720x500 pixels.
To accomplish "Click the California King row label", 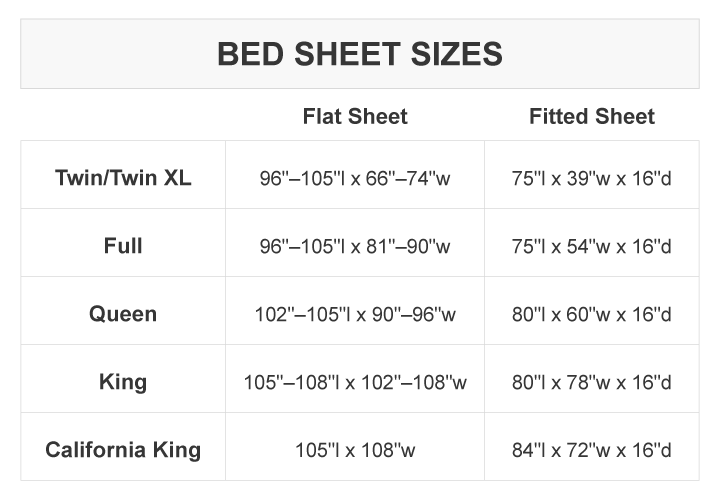I will pyautogui.click(x=123, y=449).
